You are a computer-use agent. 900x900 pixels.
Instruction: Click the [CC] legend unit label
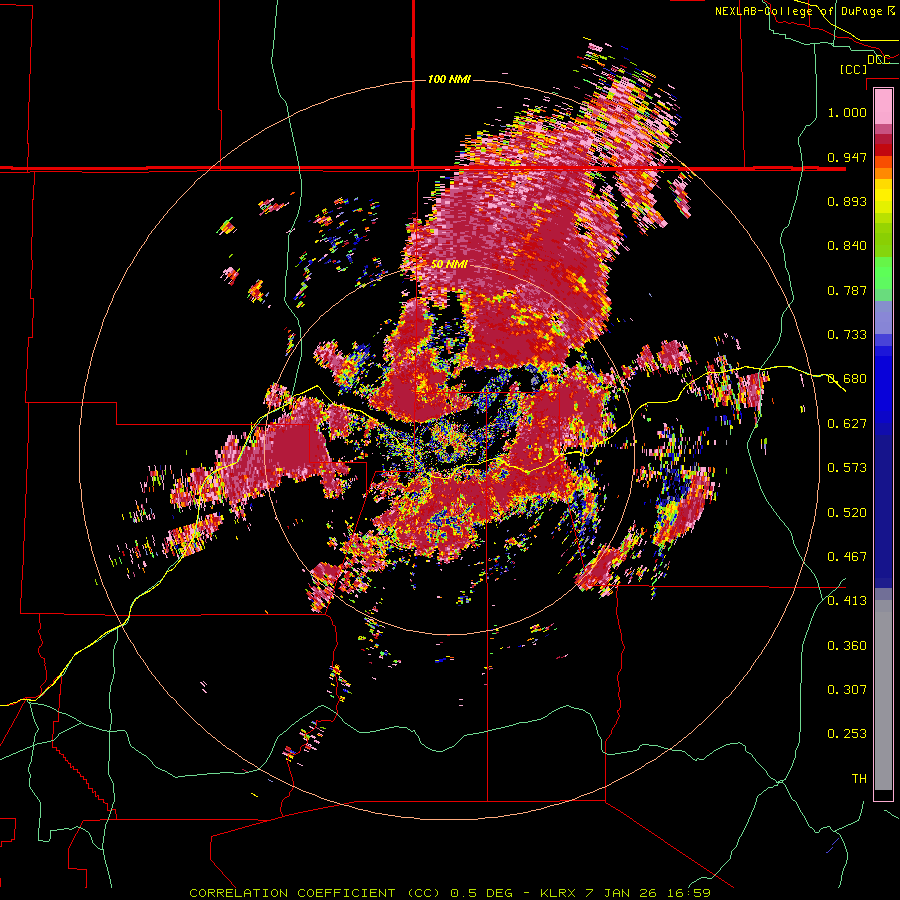pos(854,69)
